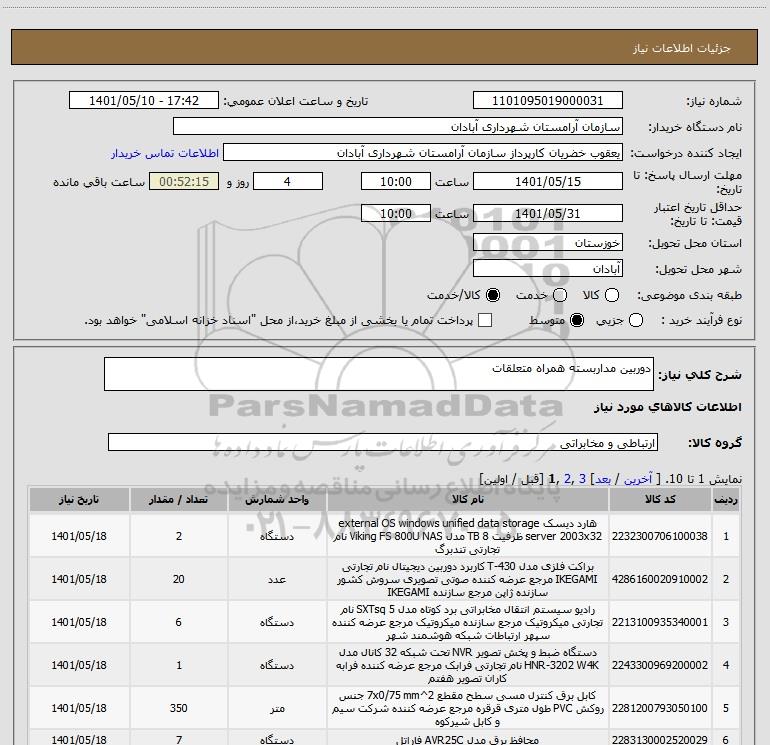Click the price validity date 1401/05/31
The height and width of the screenshot is (745, 770).
pos(548,213)
